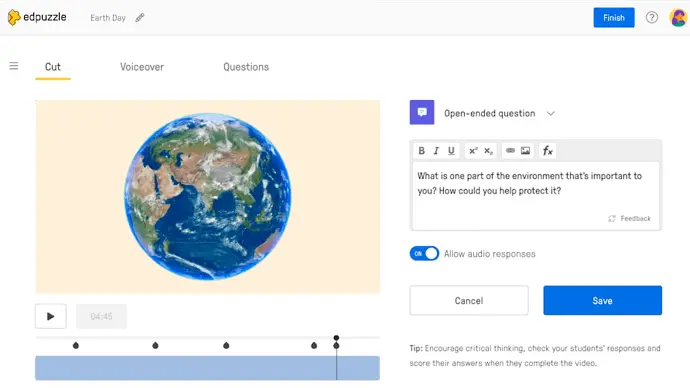The height and width of the screenshot is (388, 690).
Task: Click the purple open-ended question icon
Action: (x=422, y=112)
